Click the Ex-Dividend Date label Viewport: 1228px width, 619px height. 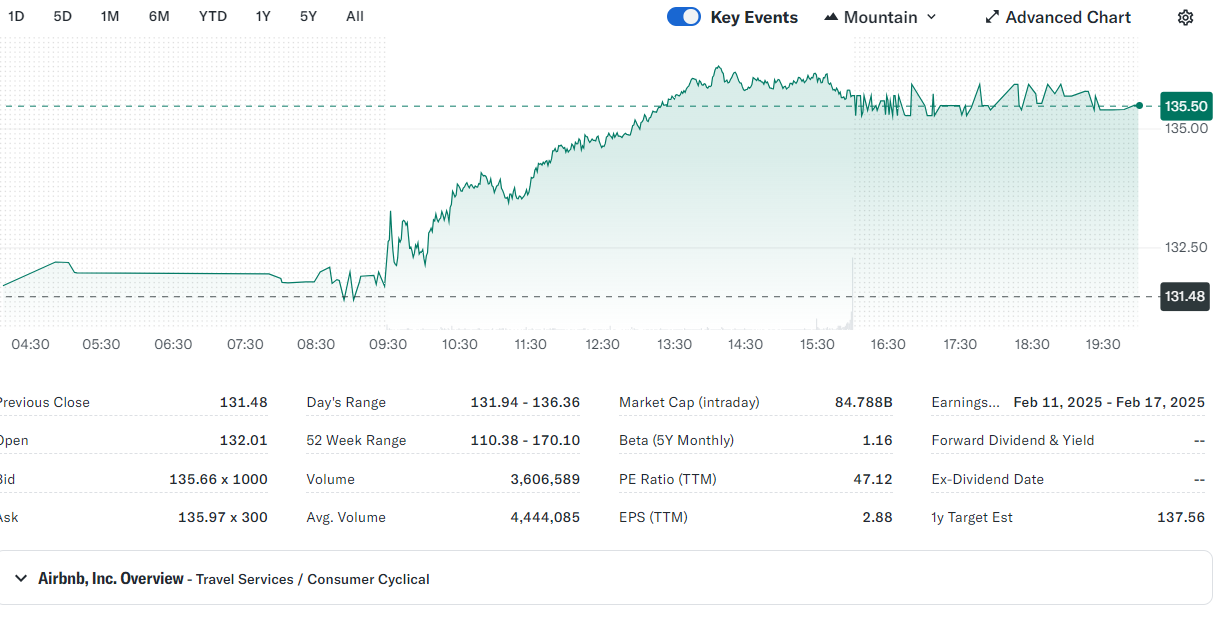[x=987, y=479]
